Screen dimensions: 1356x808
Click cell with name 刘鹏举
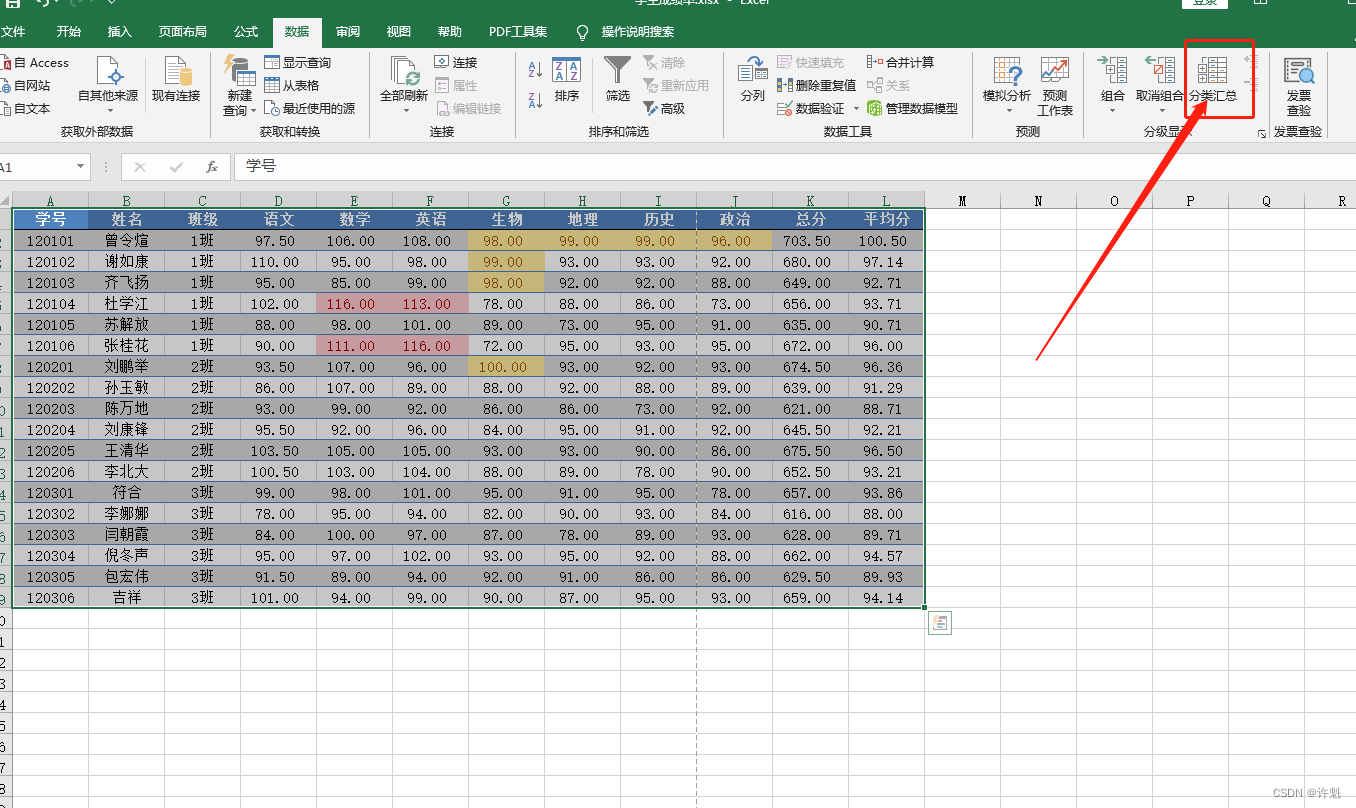[126, 367]
